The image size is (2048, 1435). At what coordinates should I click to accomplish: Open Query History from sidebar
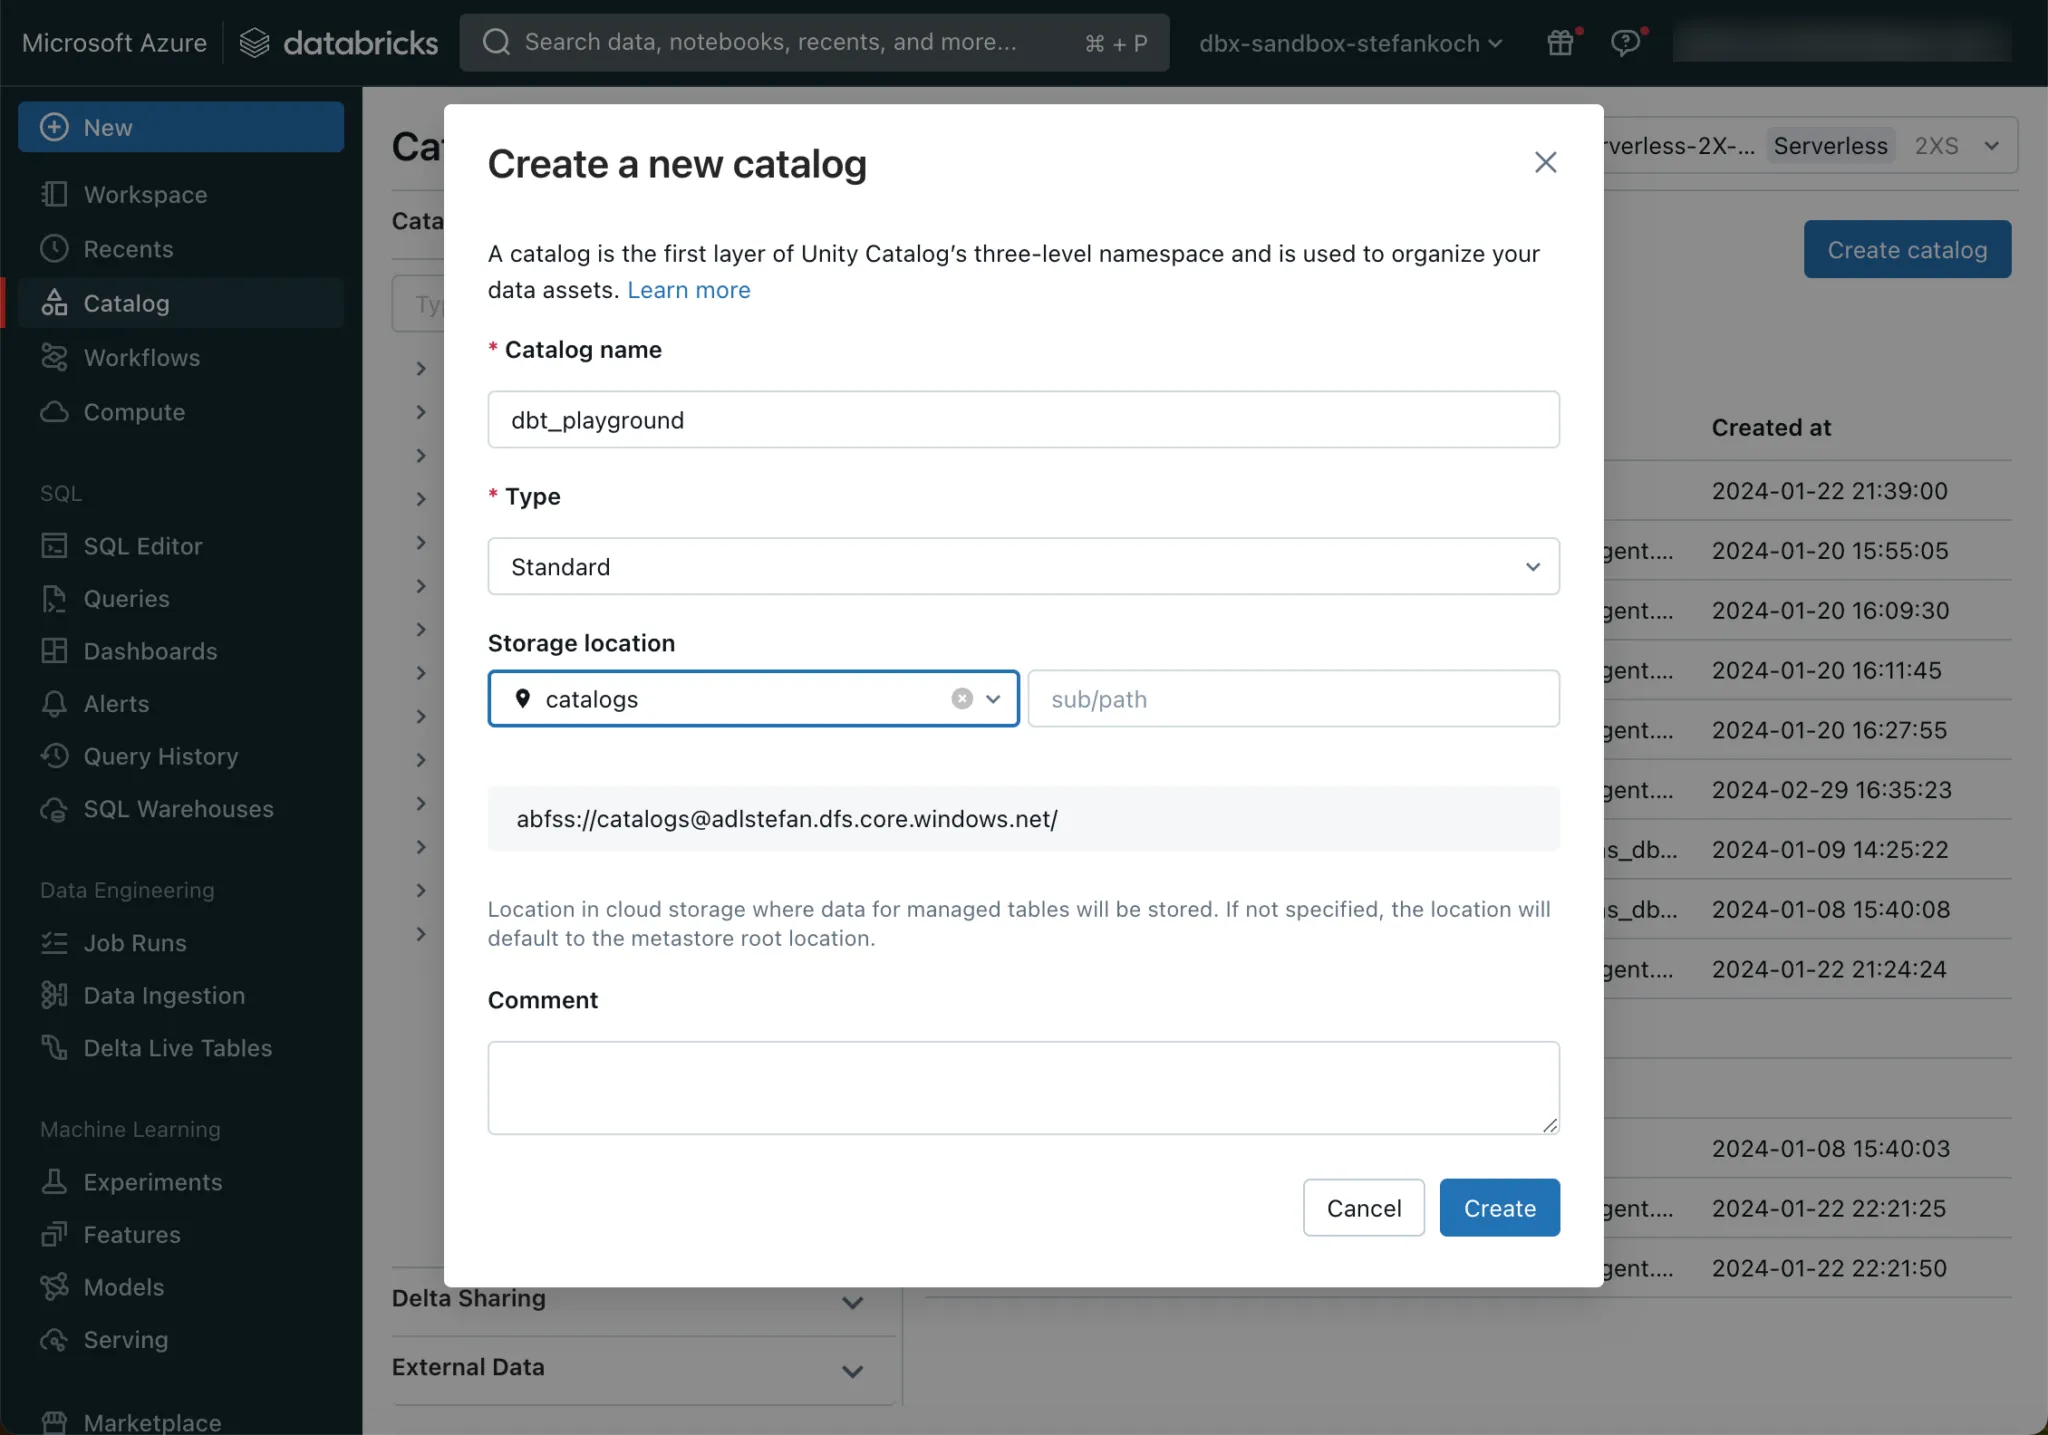[x=160, y=757]
